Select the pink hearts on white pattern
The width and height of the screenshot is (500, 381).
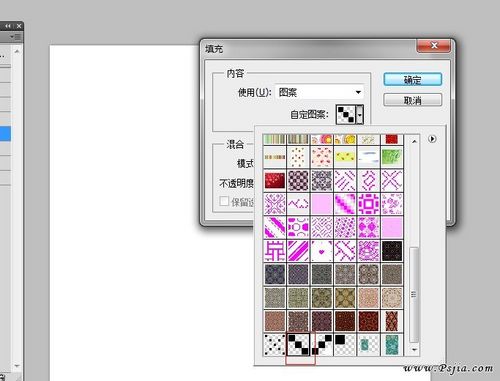click(322, 157)
